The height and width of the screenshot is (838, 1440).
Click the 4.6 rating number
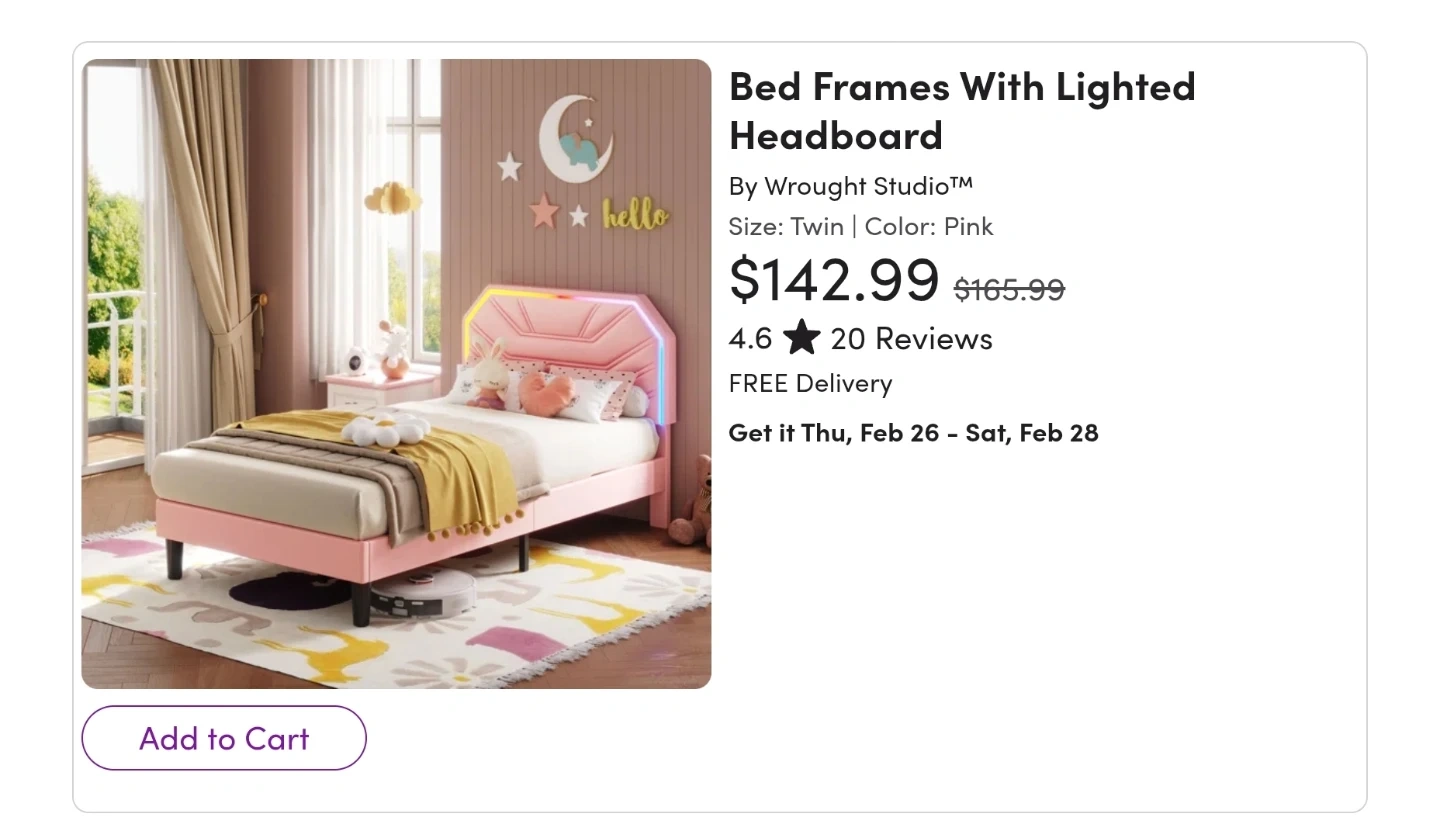[750, 339]
